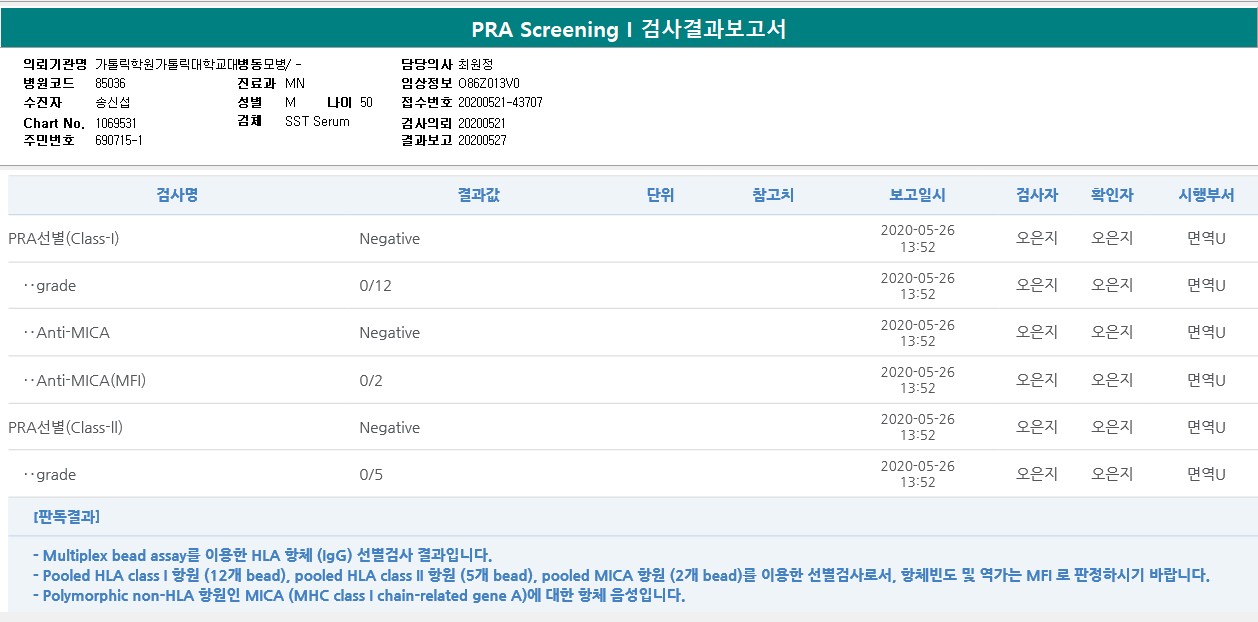Select the PRA선별(Class-I) test row
This screenshot has height=622, width=1258.
pyautogui.click(x=64, y=239)
